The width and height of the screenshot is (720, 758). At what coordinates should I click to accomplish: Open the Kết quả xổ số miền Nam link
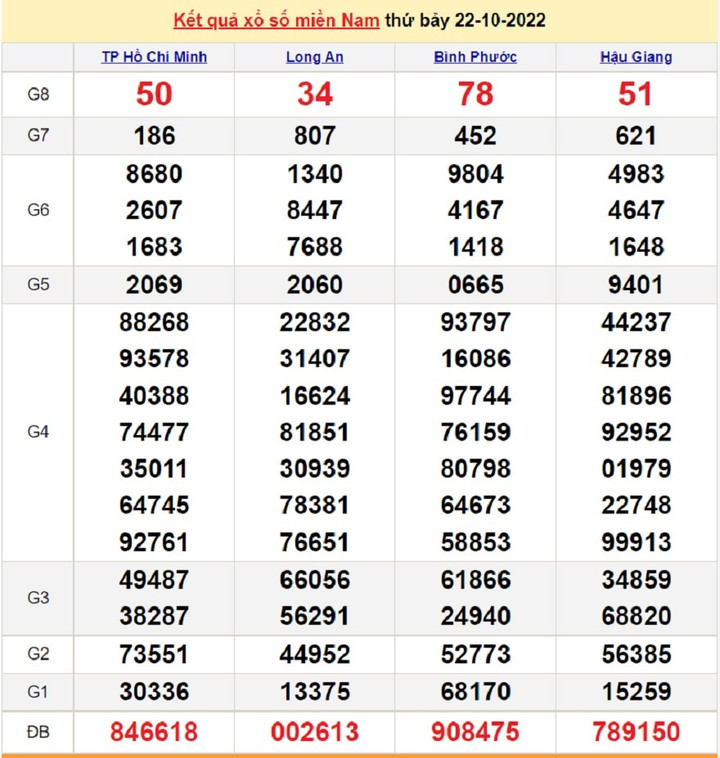(x=277, y=20)
